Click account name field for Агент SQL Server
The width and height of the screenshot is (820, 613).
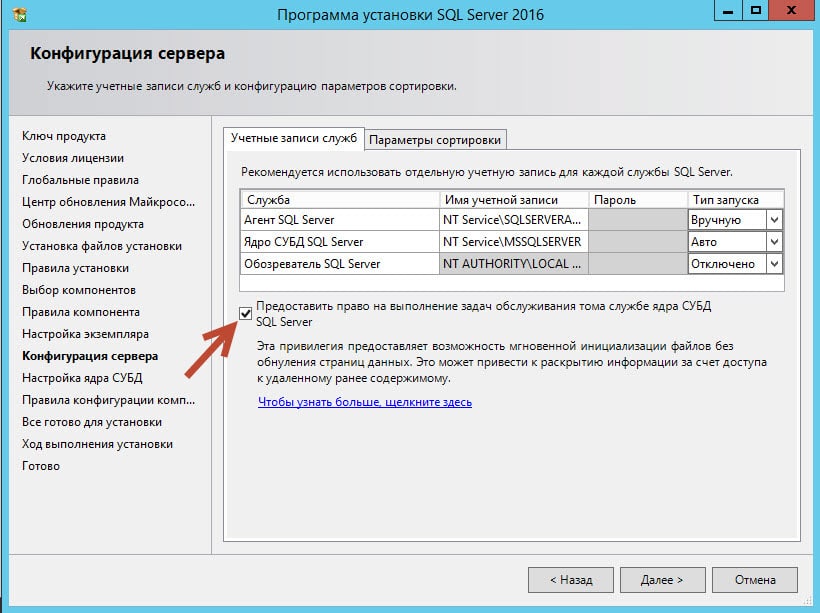pyautogui.click(x=512, y=220)
